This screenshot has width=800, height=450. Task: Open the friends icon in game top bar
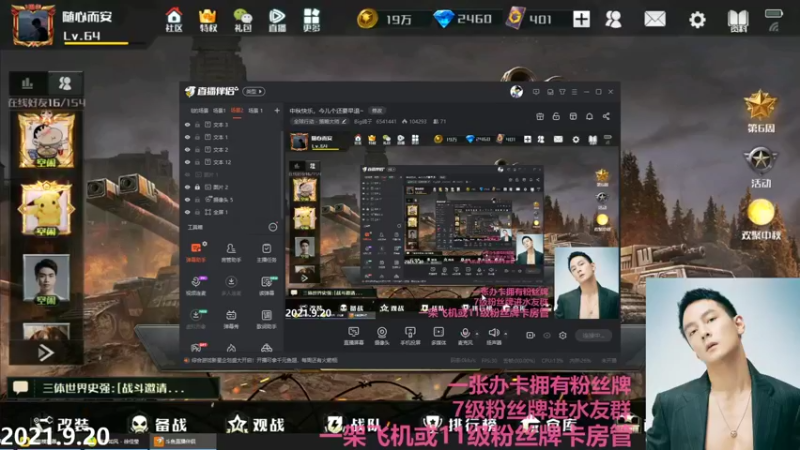coord(613,19)
